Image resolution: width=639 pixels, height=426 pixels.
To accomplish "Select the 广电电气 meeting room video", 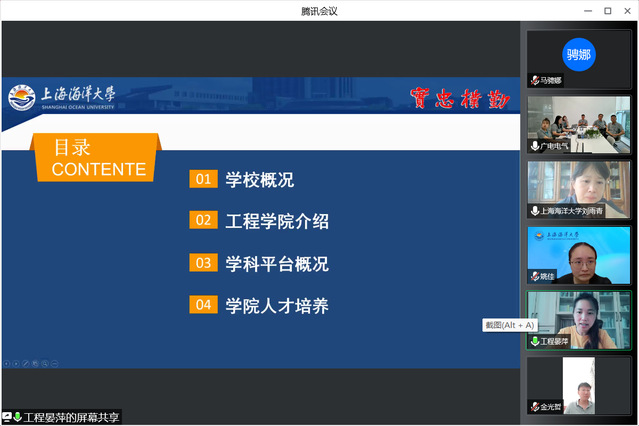I will 579,120.
